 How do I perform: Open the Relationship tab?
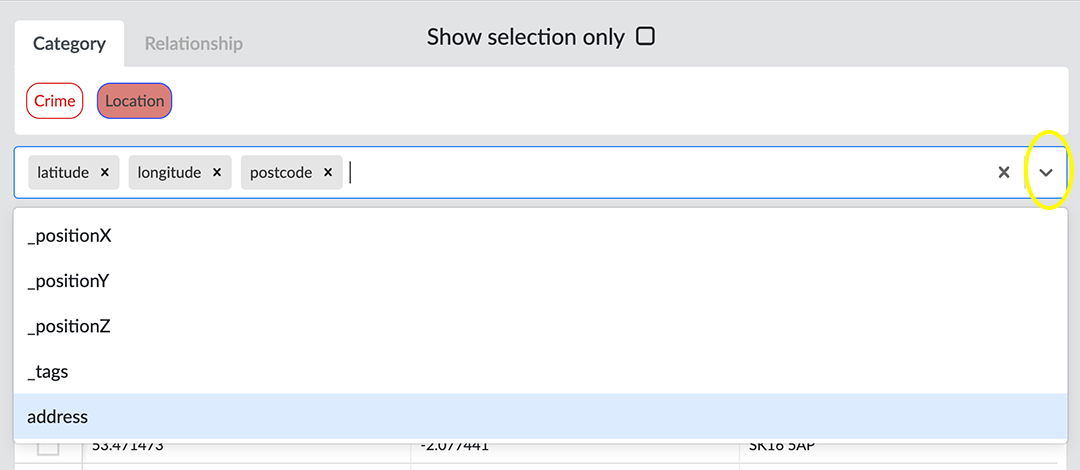[x=193, y=44]
